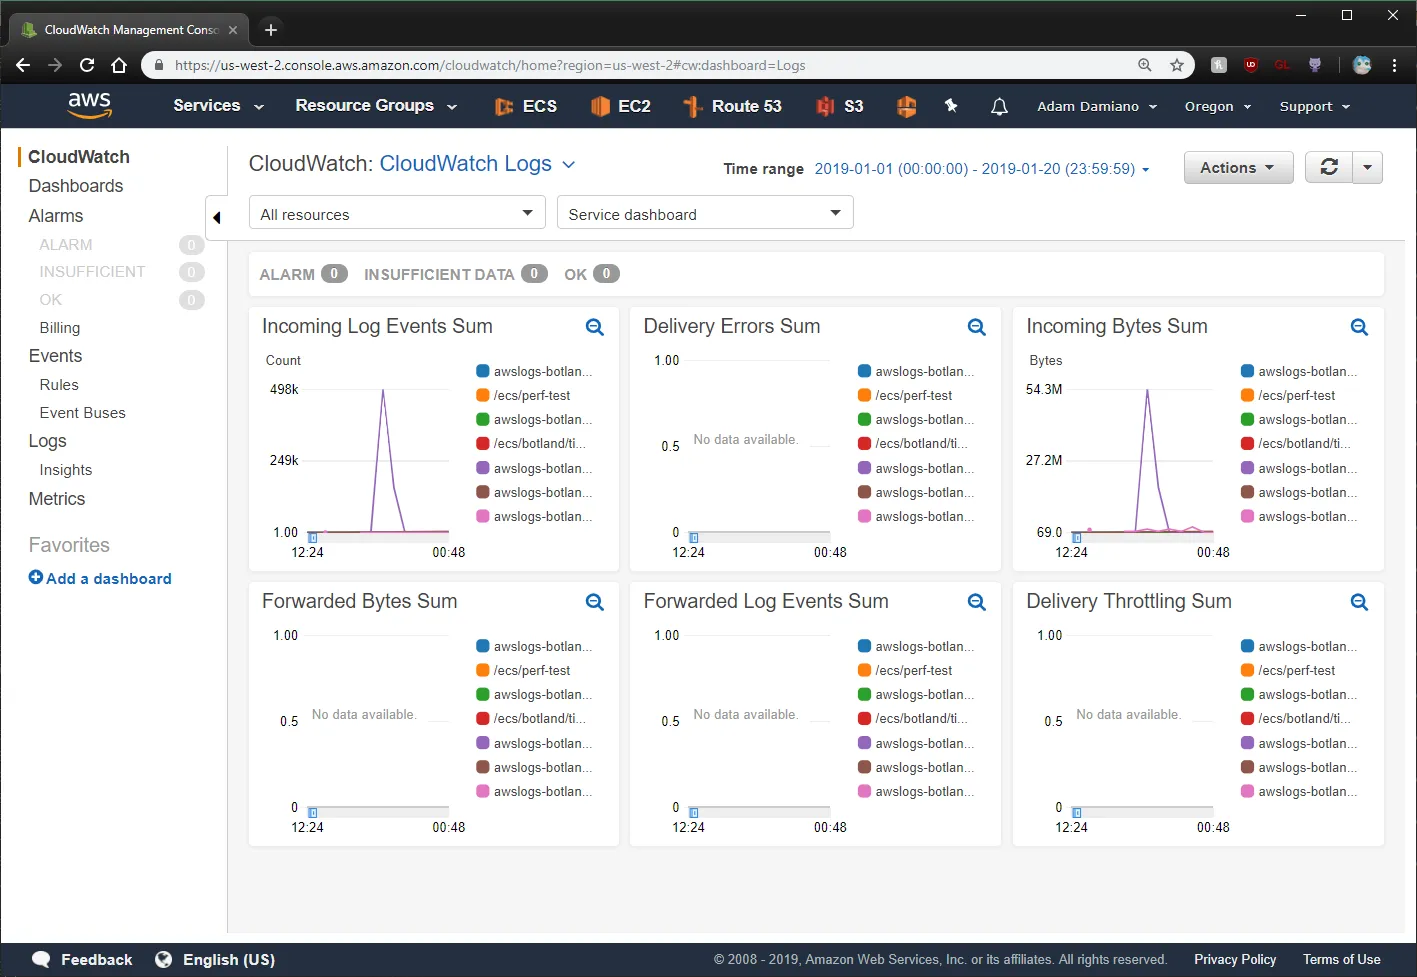Open a new browser tab
The image size is (1417, 977).
pyautogui.click(x=270, y=29)
